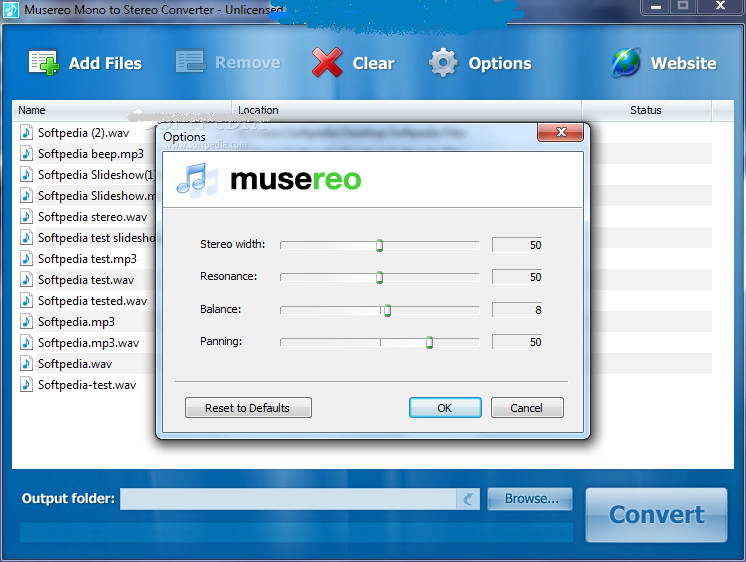This screenshot has height=562, width=746.
Task: Sort by the Name column header
Action: click(x=121, y=110)
